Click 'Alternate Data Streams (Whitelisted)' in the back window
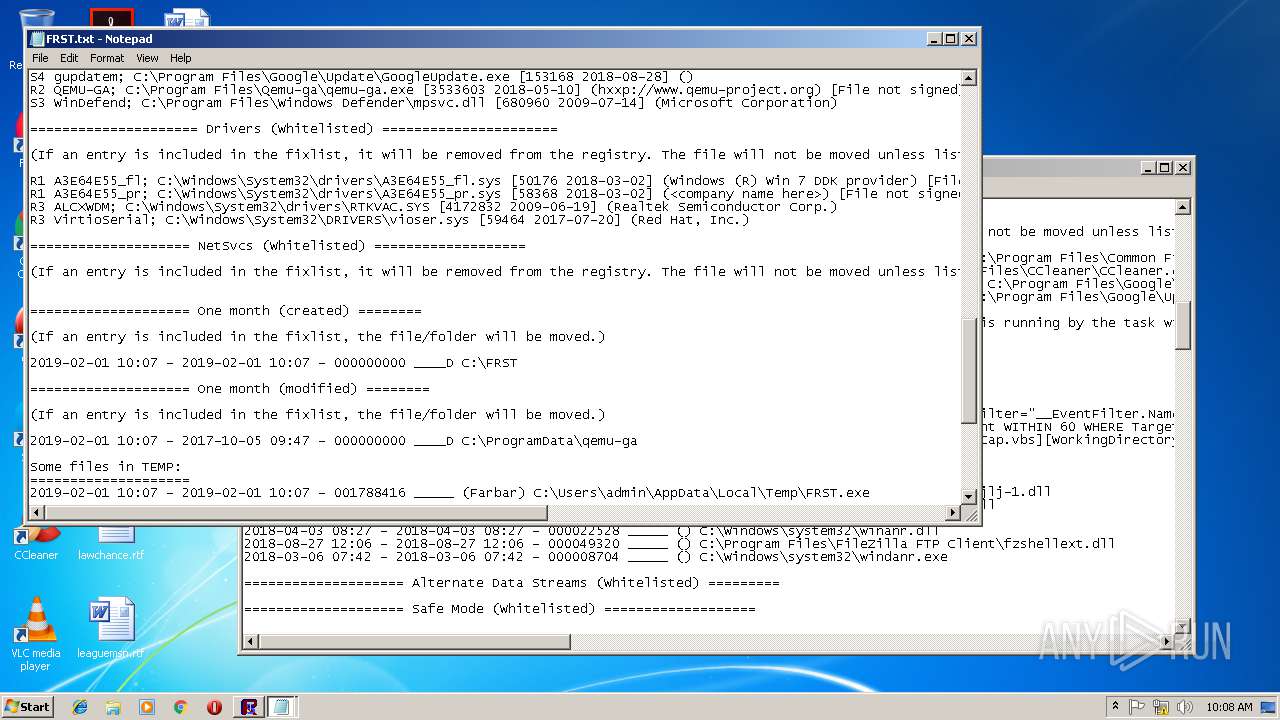 point(511,582)
